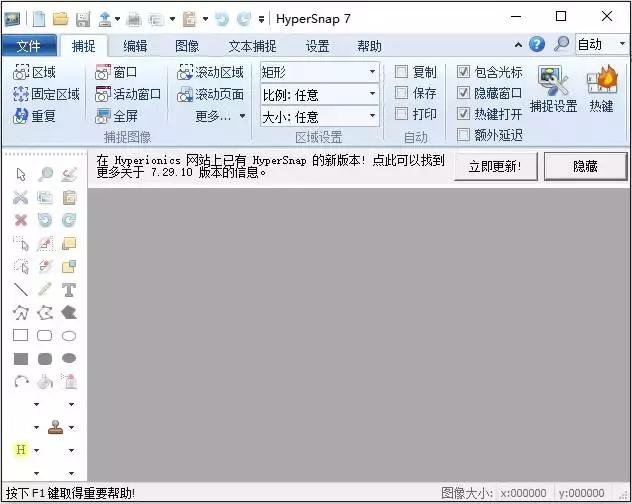This screenshot has width=632, height=504.
Task: Start a 滚动区域 scrolling region capture
Action: 210,72
